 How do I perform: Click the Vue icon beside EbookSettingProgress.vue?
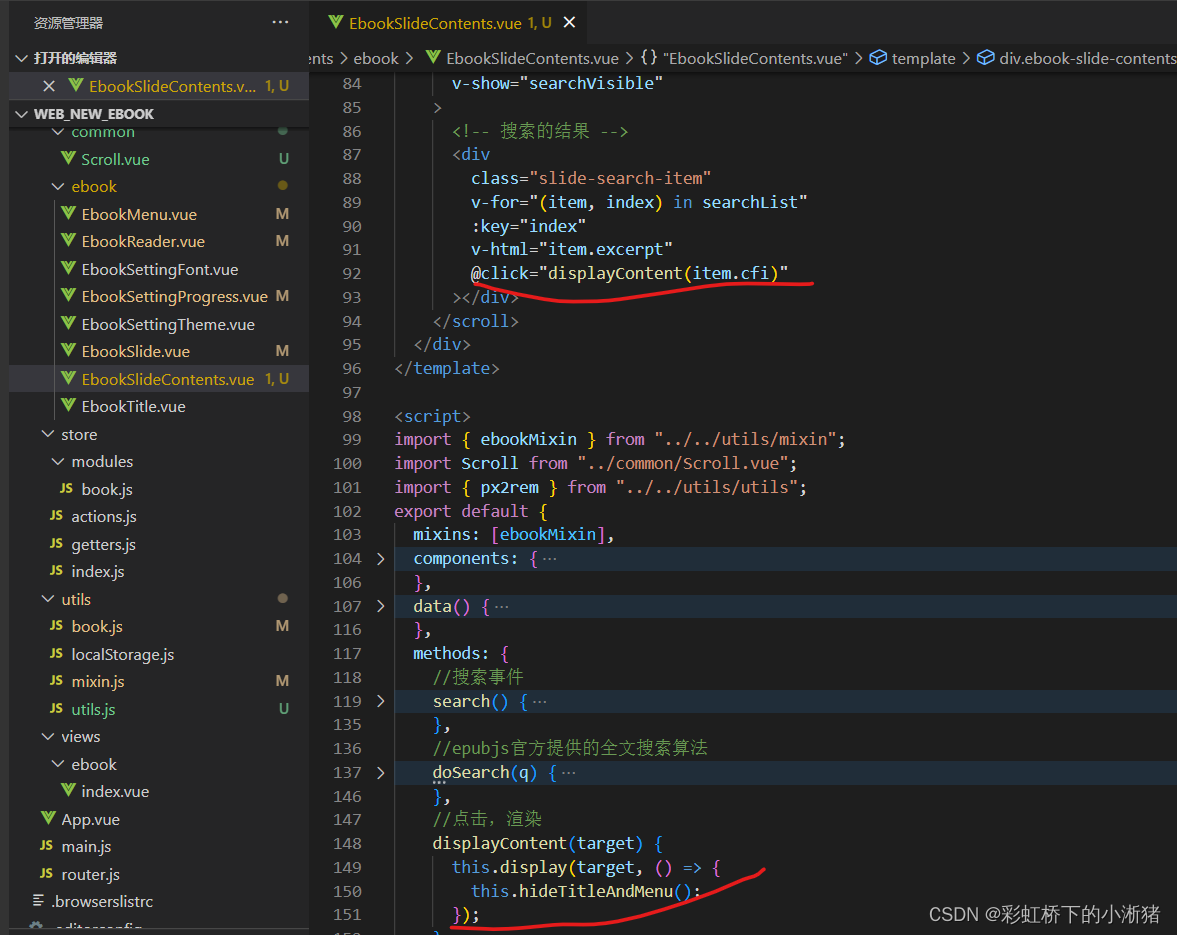pos(68,296)
